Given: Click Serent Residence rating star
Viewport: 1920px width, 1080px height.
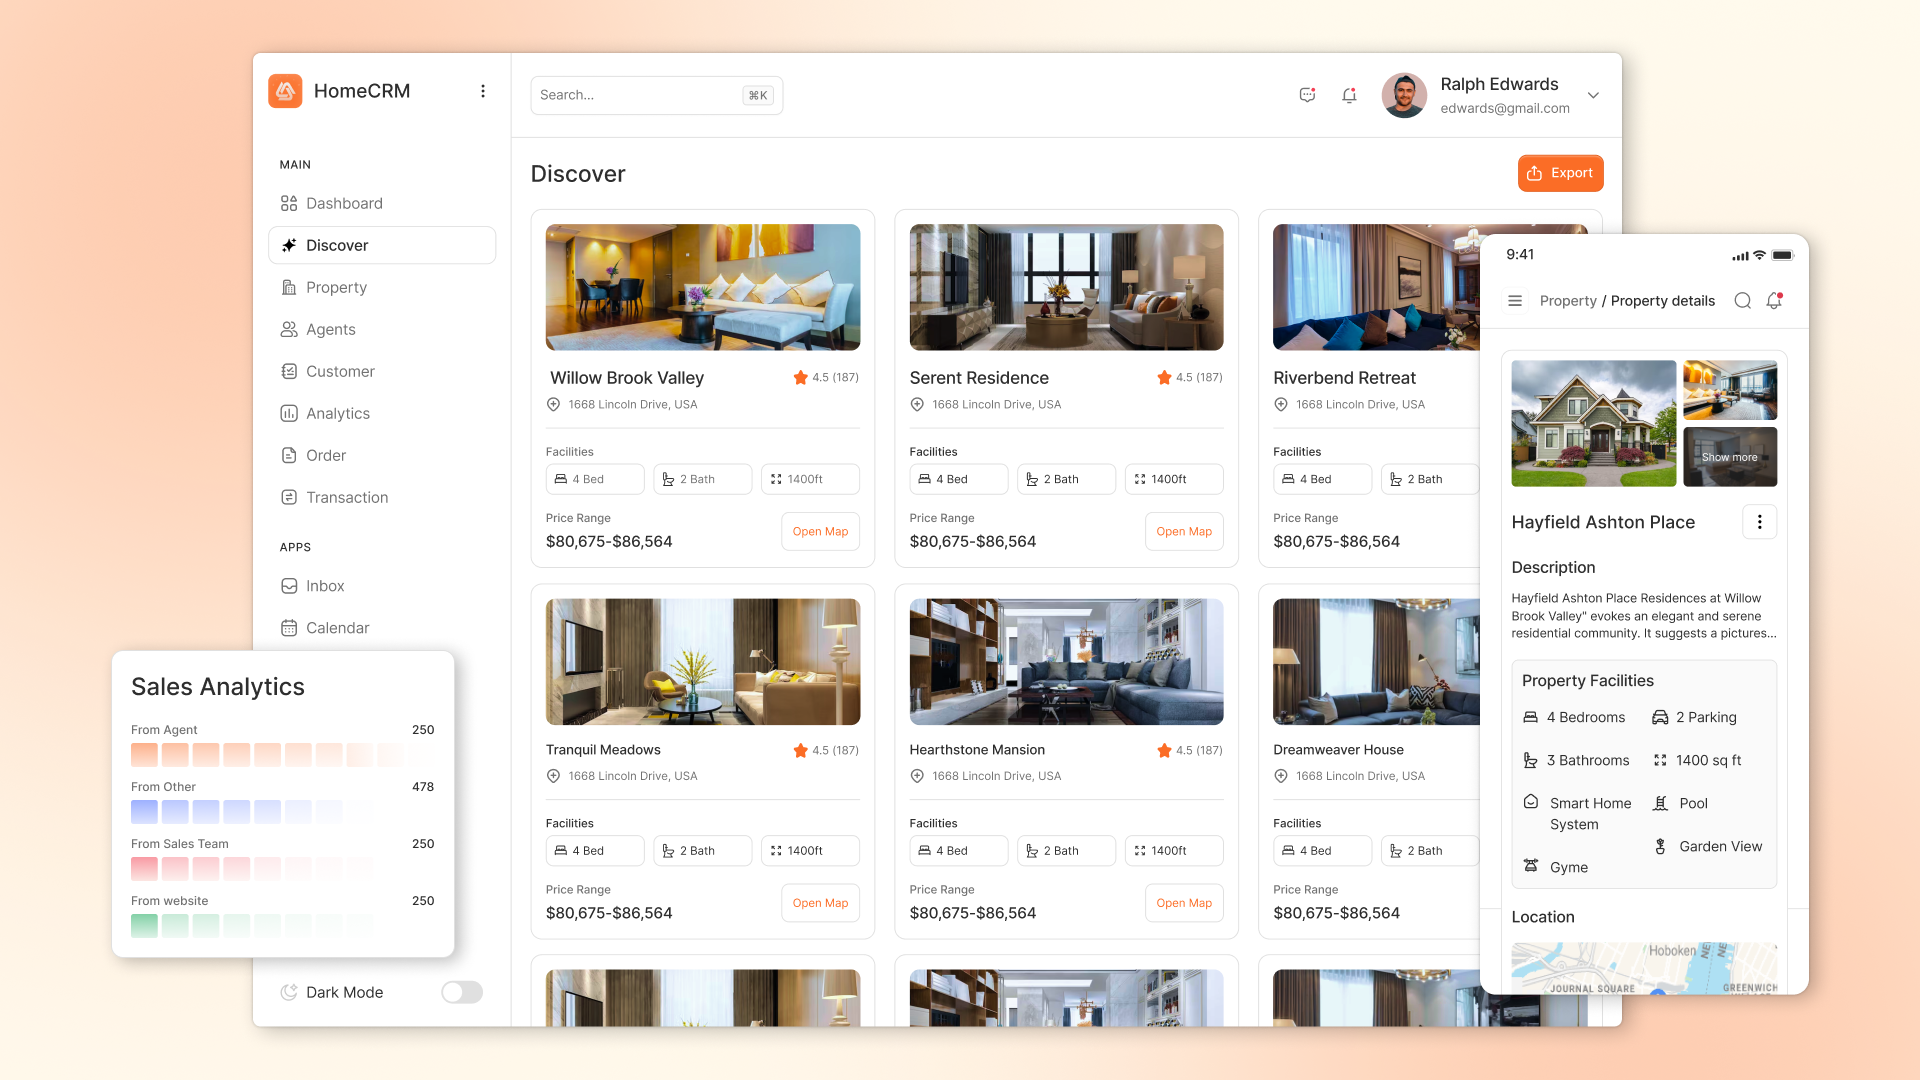Looking at the screenshot, I should click(x=1164, y=377).
